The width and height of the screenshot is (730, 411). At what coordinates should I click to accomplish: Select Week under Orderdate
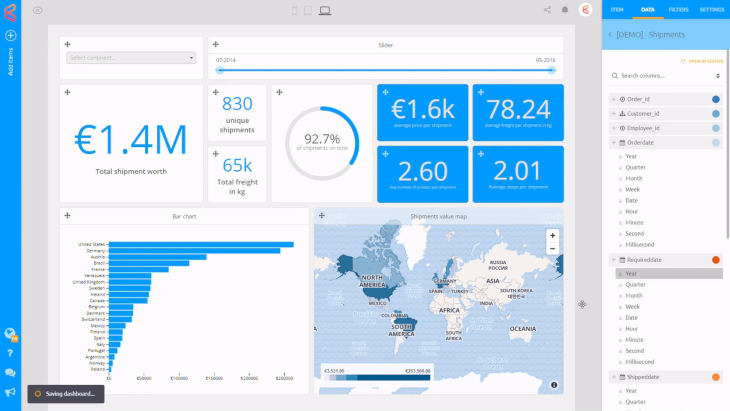[x=632, y=189]
